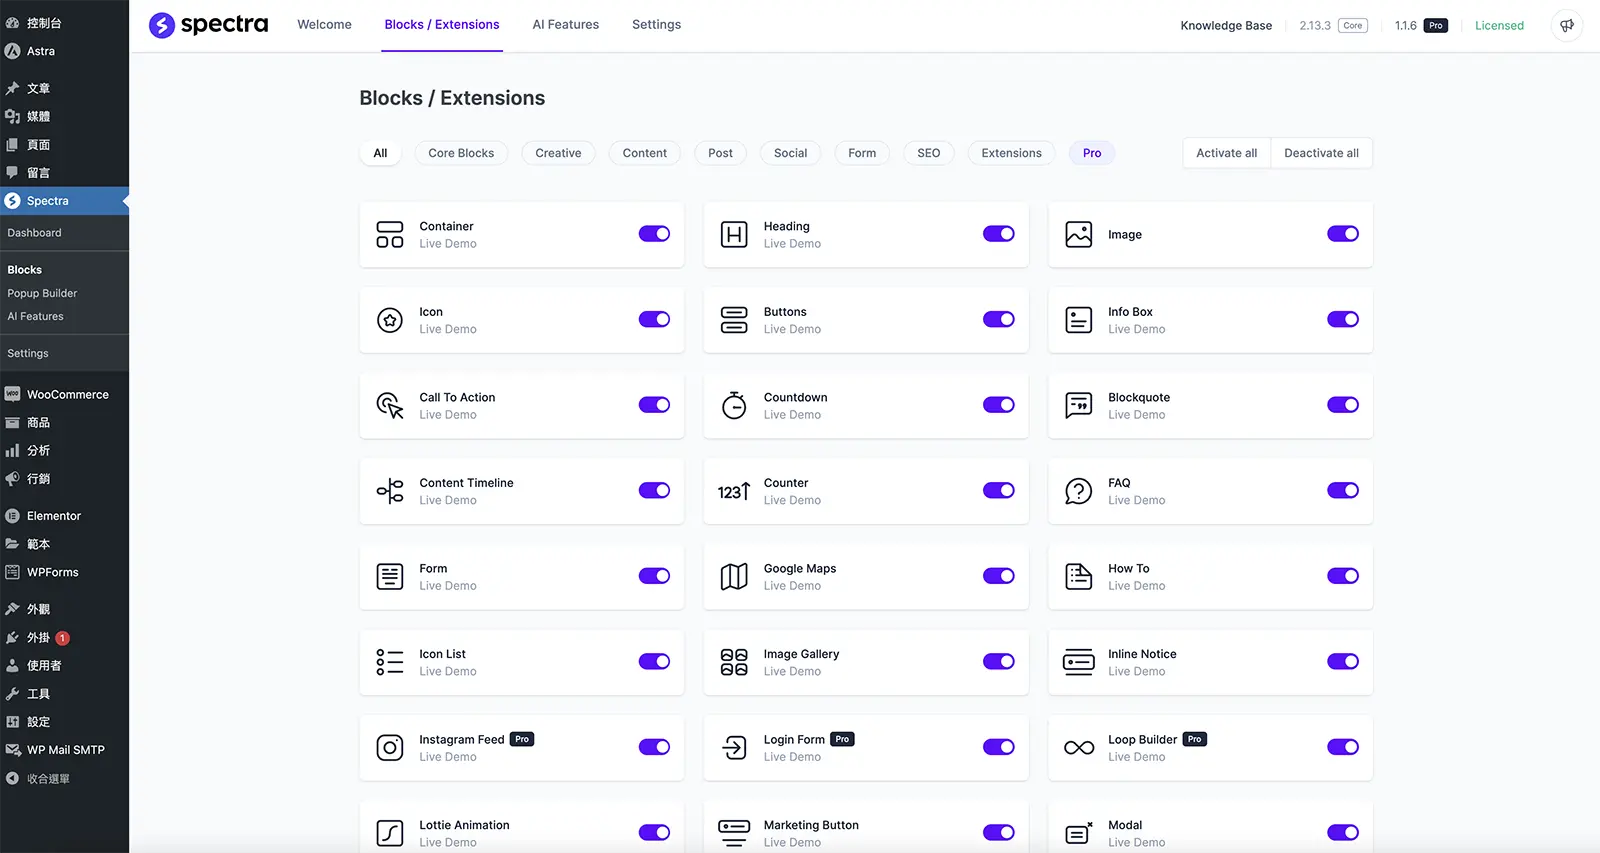Click the Modal block icon

(x=1079, y=833)
